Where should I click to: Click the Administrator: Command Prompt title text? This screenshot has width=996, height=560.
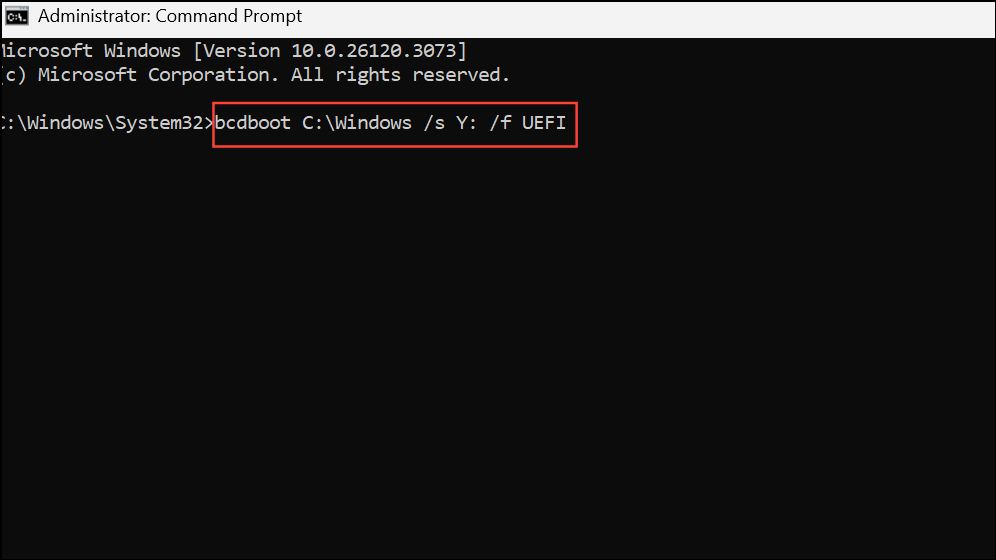170,17
